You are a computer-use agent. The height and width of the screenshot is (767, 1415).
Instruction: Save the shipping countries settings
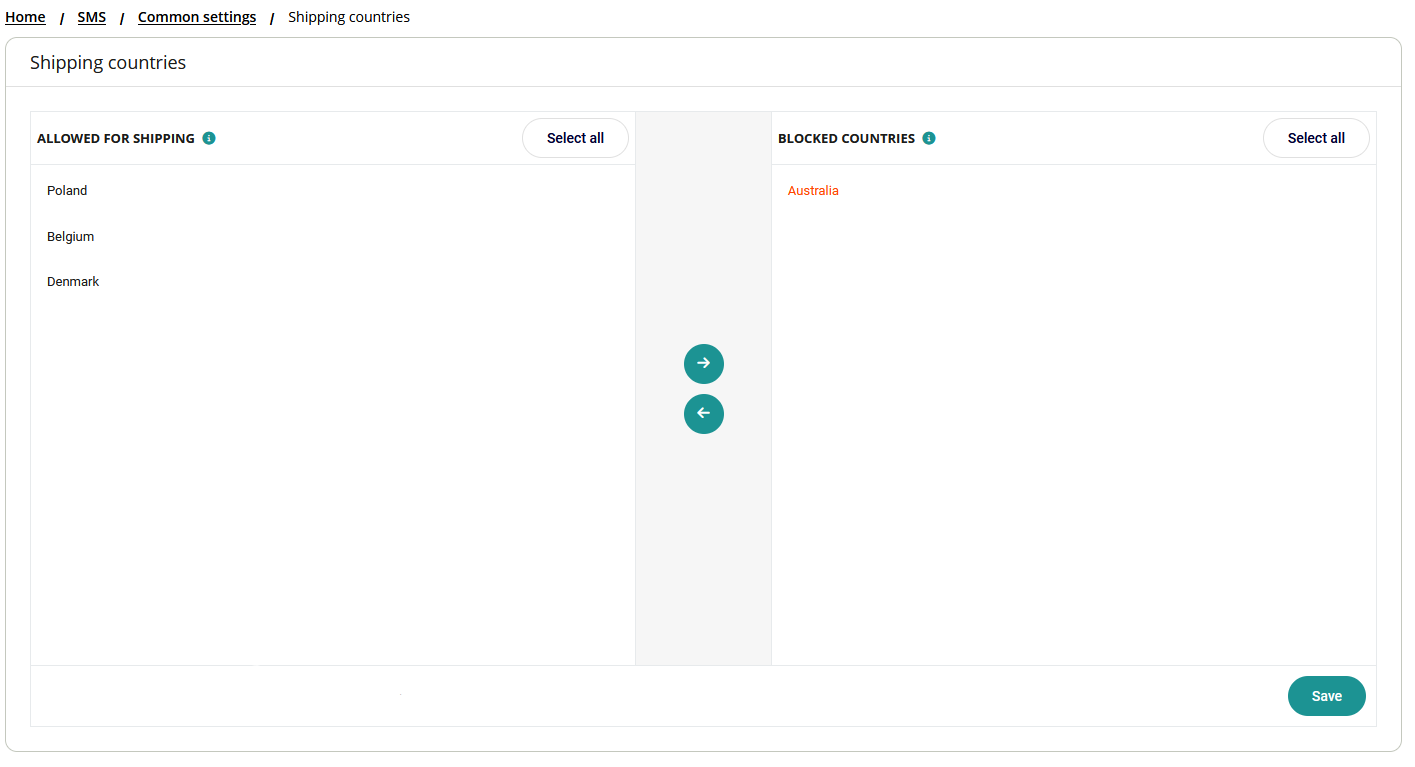tap(1326, 696)
